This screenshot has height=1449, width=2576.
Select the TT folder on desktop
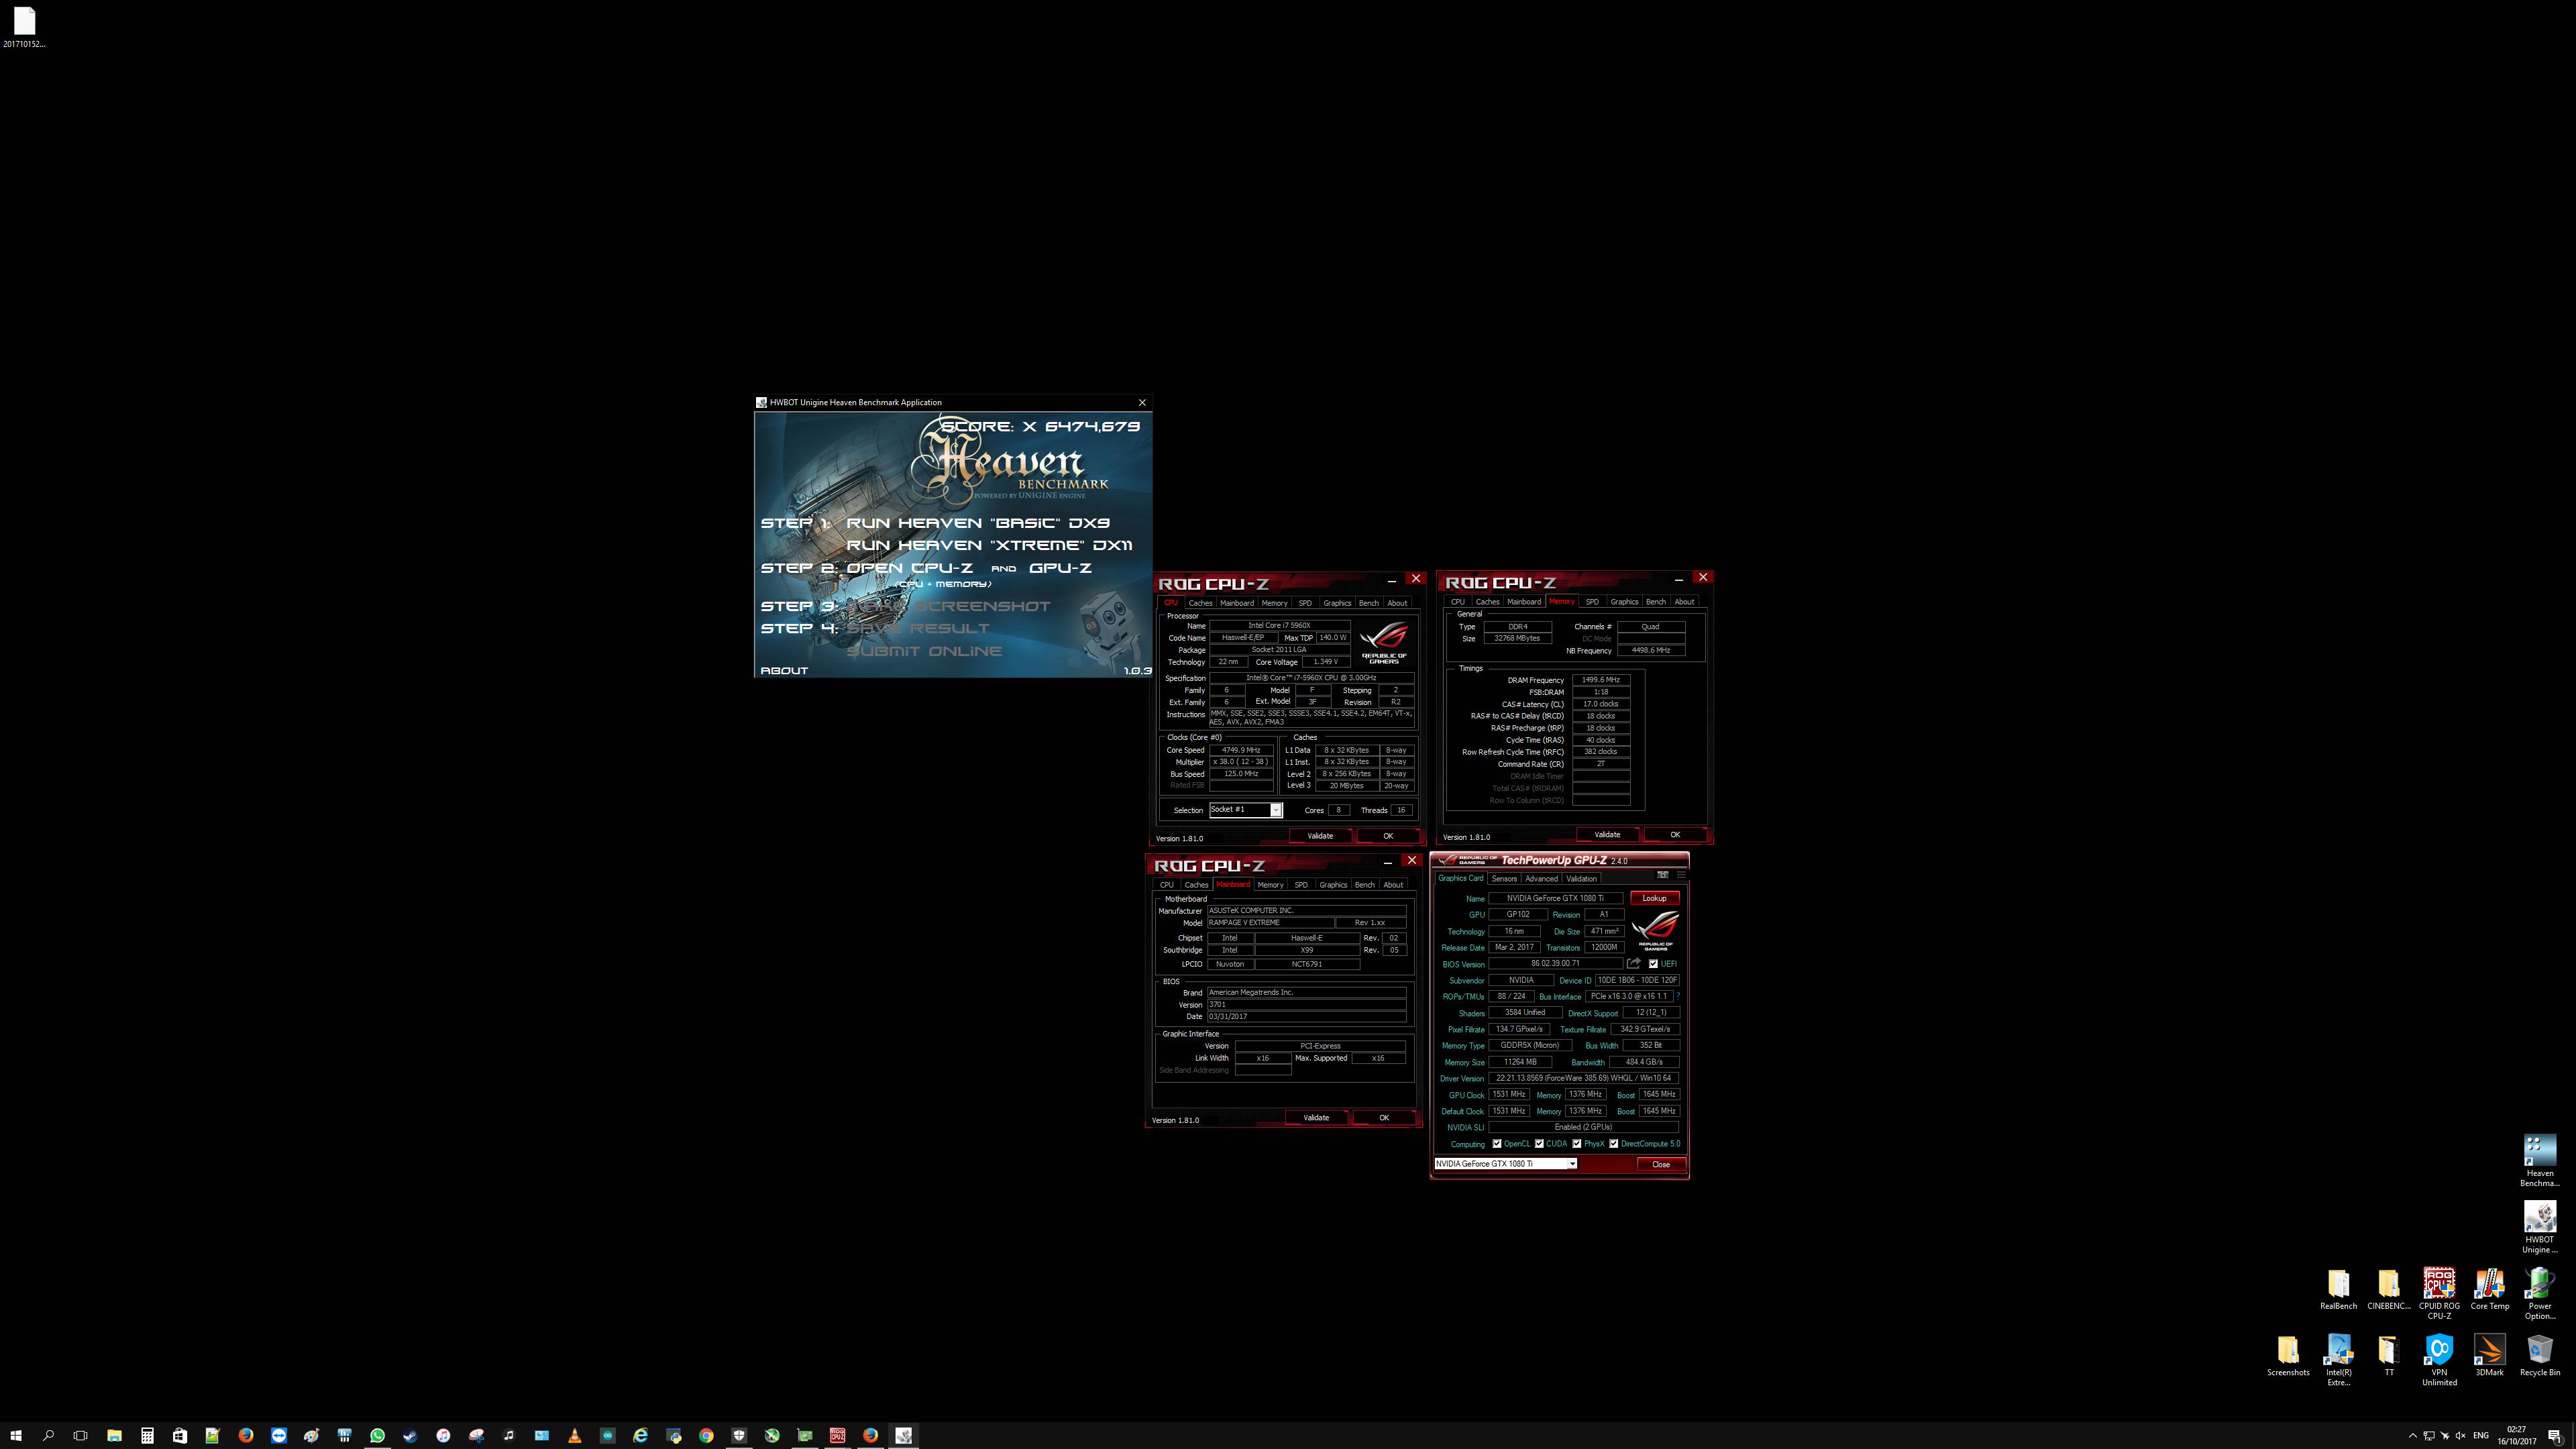pyautogui.click(x=2388, y=1355)
